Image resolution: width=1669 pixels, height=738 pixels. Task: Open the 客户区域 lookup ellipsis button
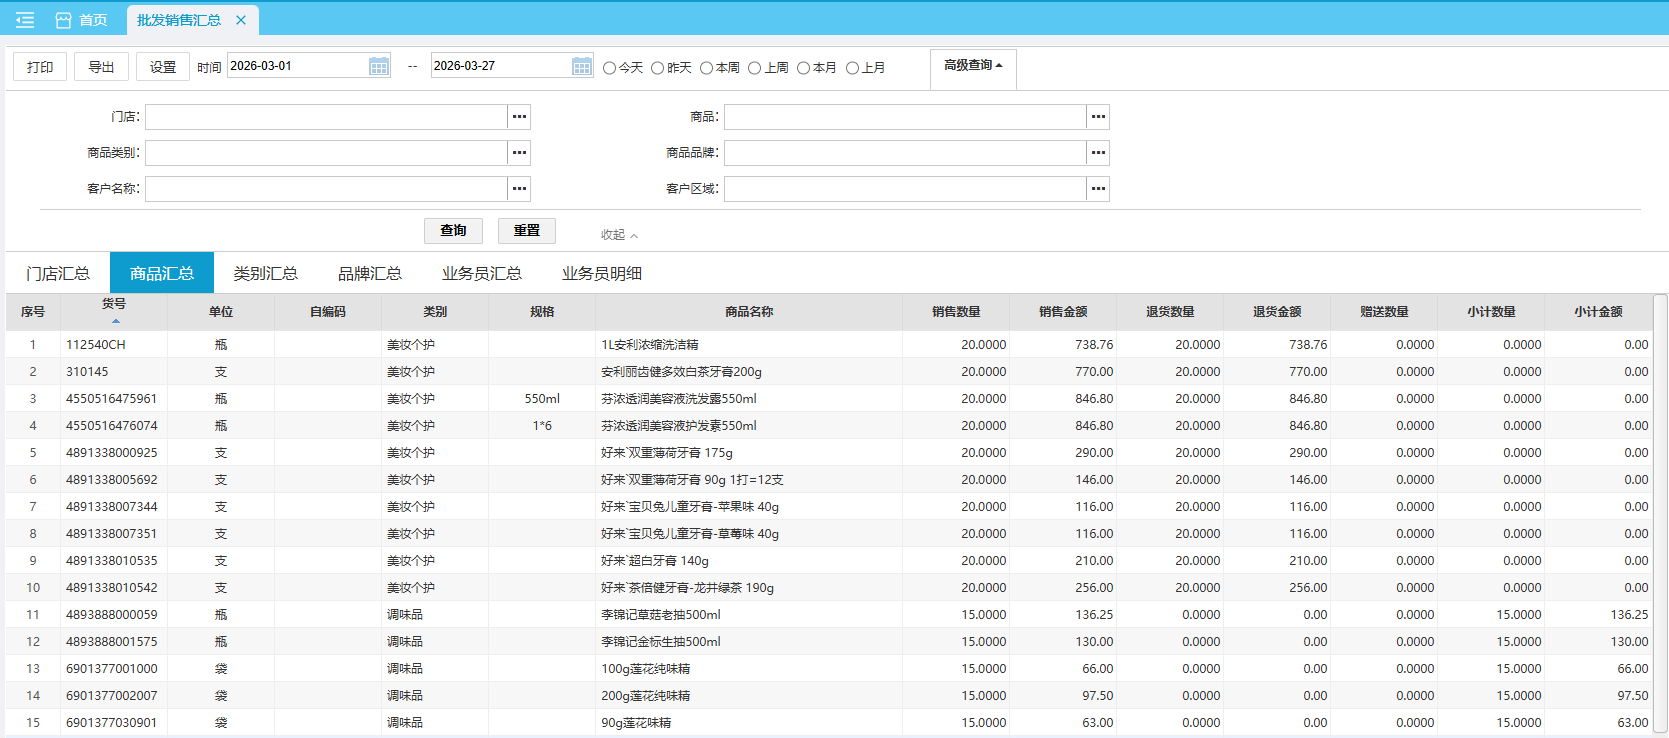[1098, 189]
